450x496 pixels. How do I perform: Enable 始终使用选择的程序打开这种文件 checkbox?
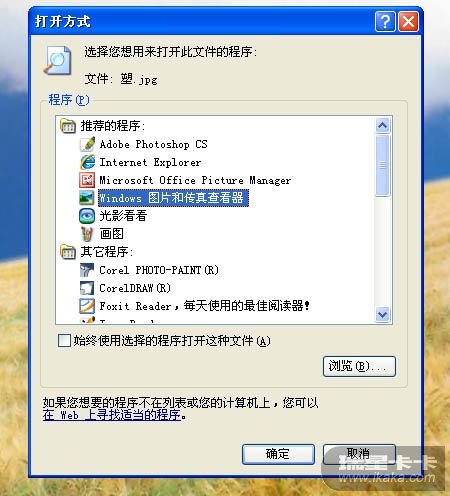(x=64, y=341)
